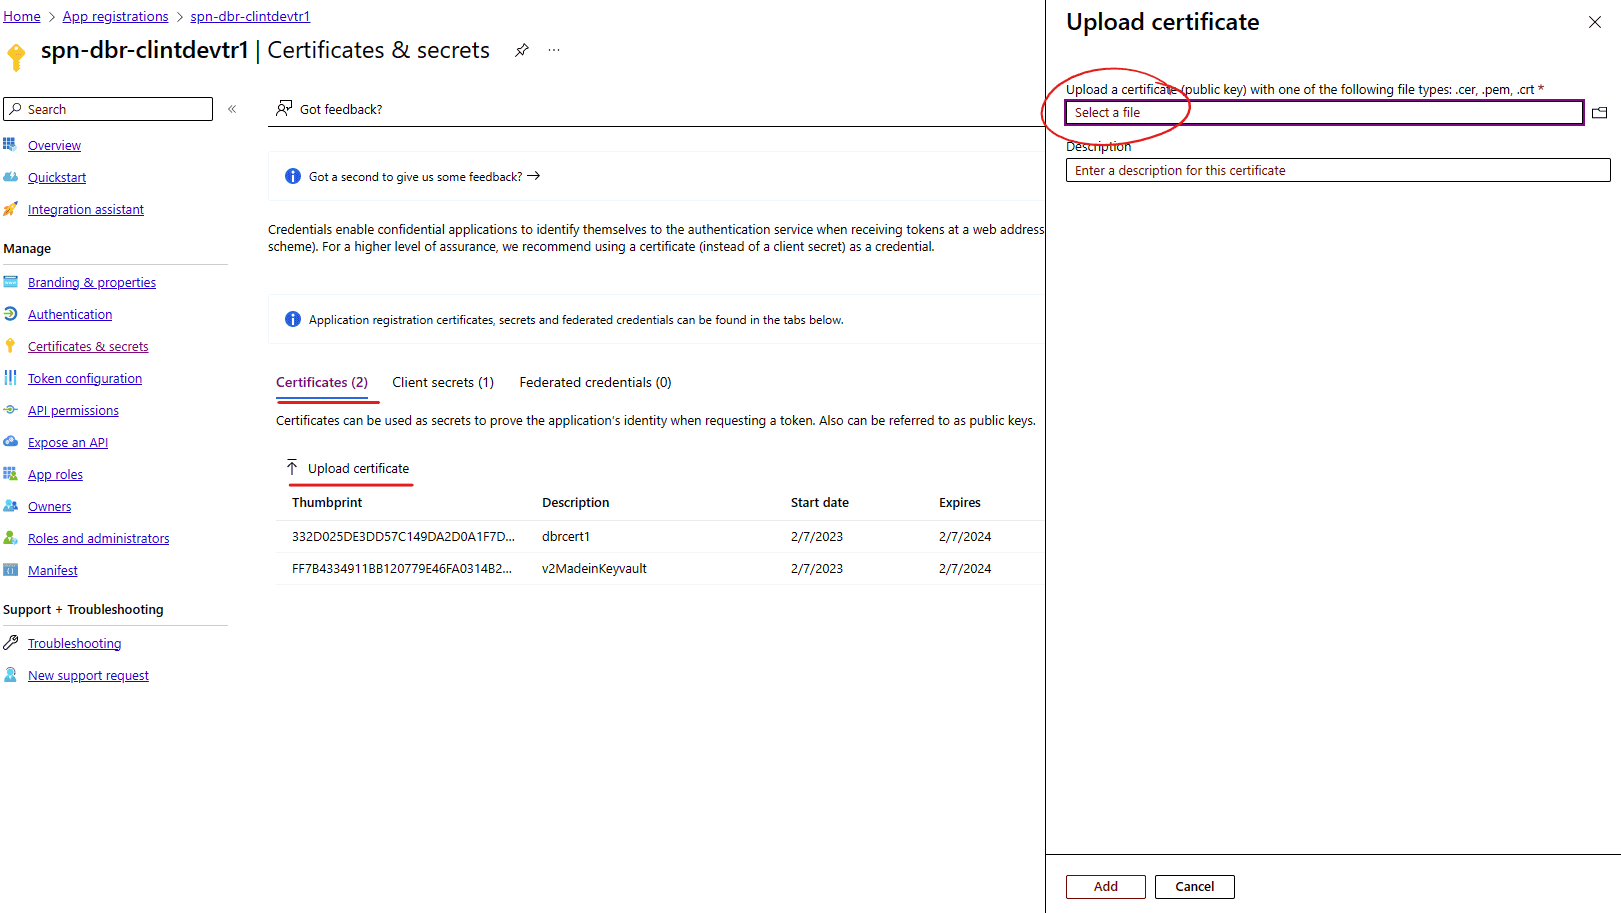Focus the certificate Description input field

tap(1338, 170)
